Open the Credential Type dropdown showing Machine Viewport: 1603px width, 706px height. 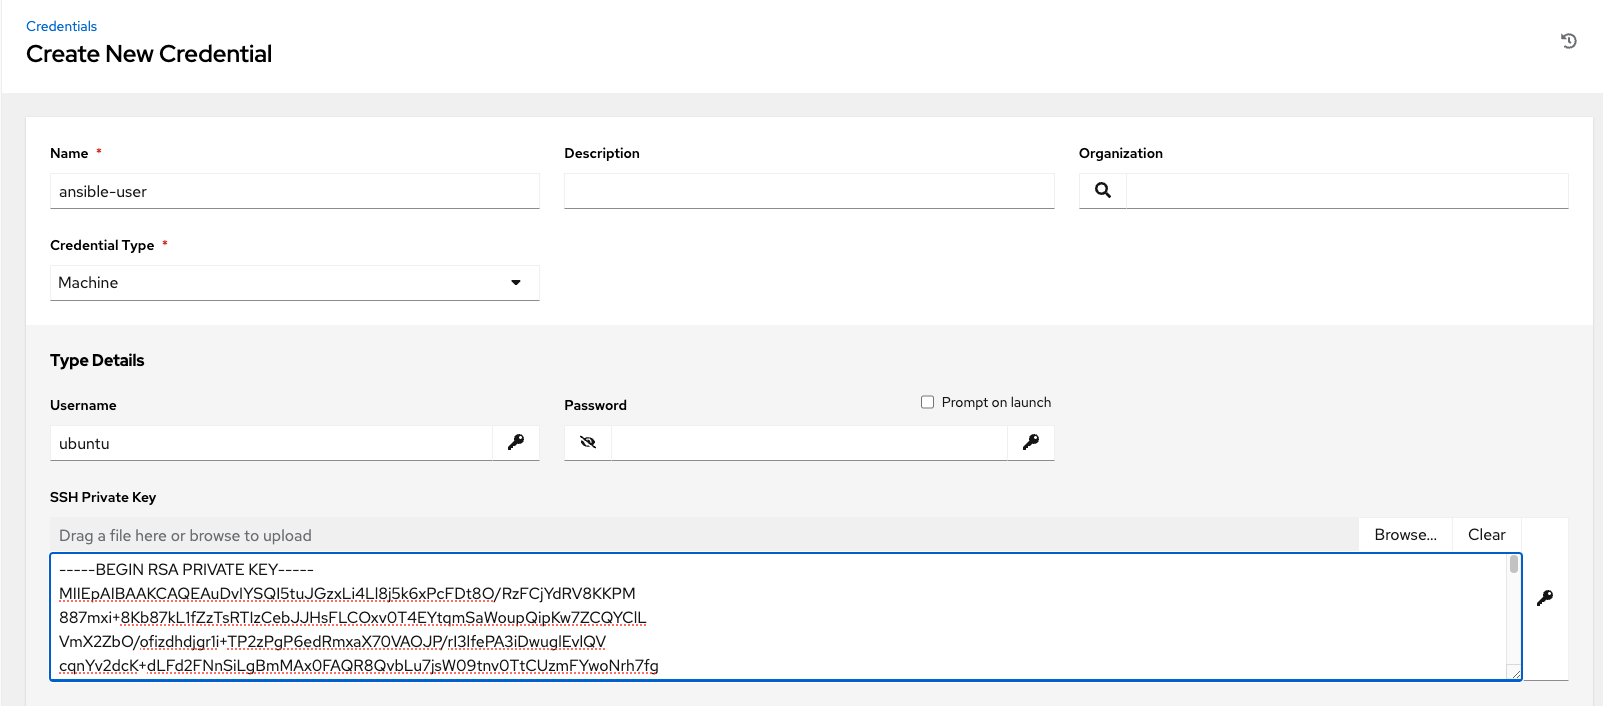click(x=295, y=283)
